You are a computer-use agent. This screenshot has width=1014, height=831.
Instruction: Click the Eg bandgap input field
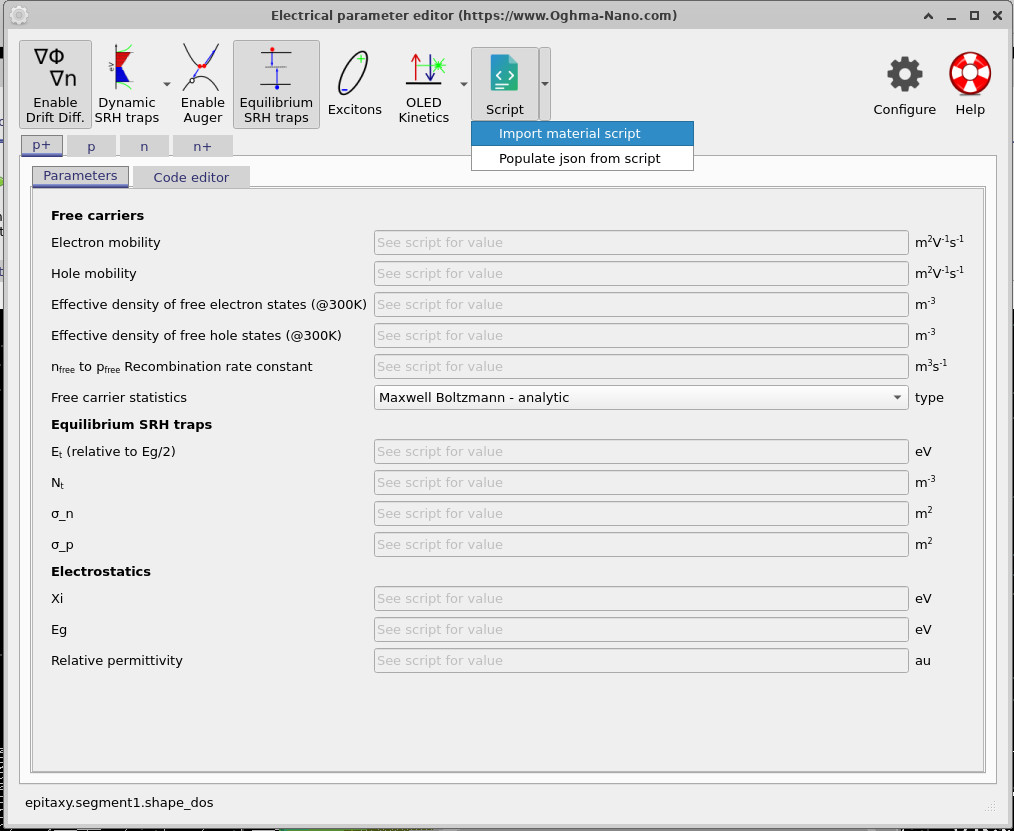point(641,630)
